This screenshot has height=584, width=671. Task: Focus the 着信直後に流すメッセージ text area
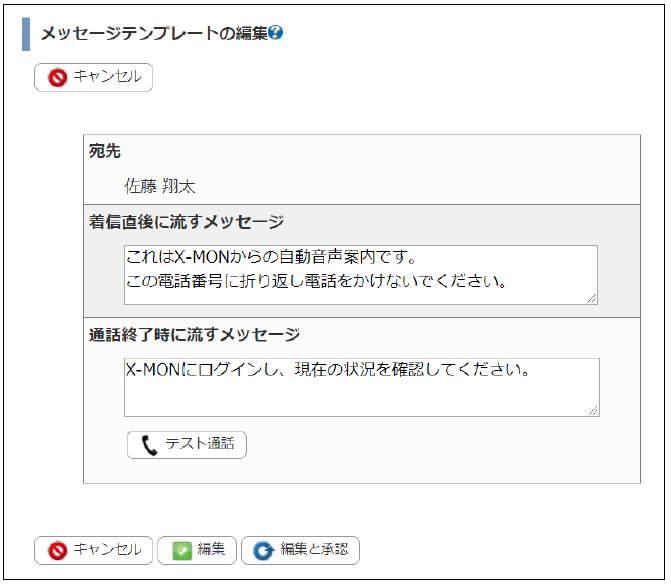pos(360,274)
